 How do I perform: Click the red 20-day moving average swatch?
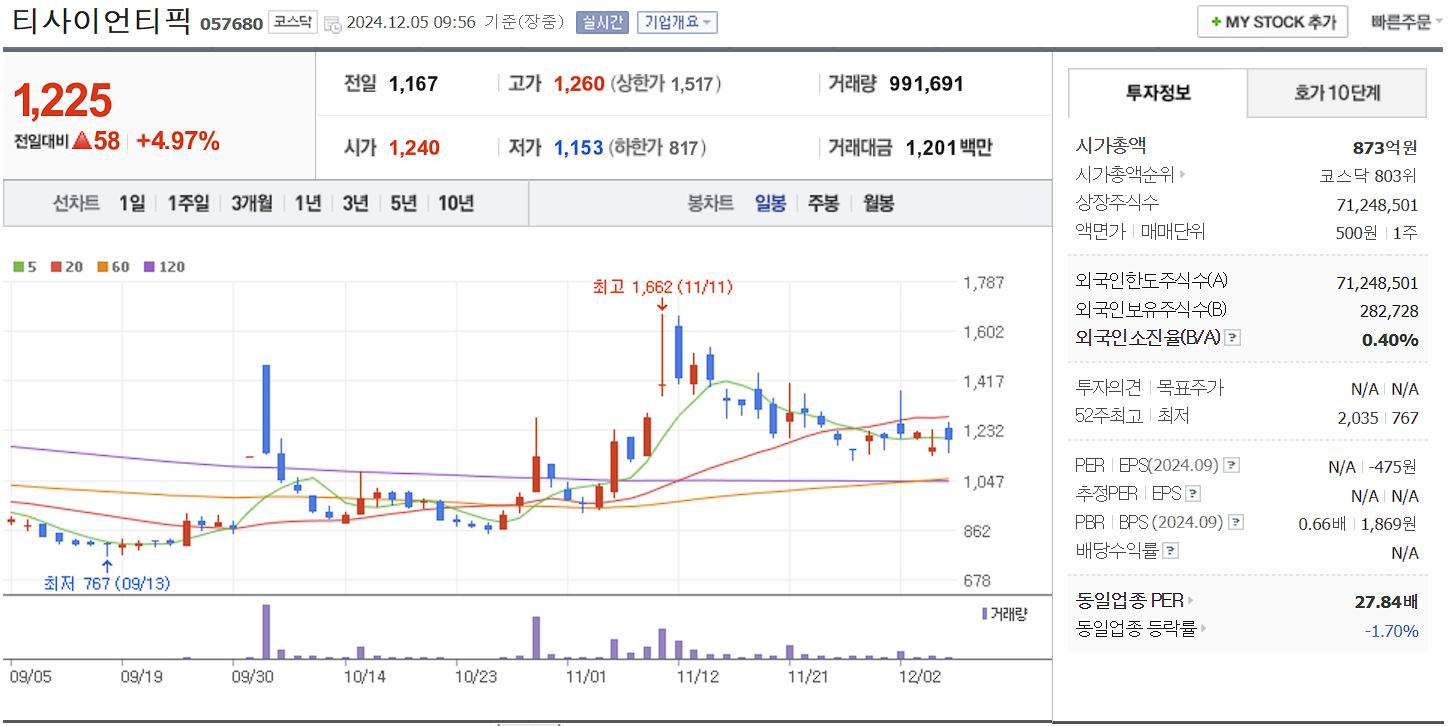pos(55,267)
